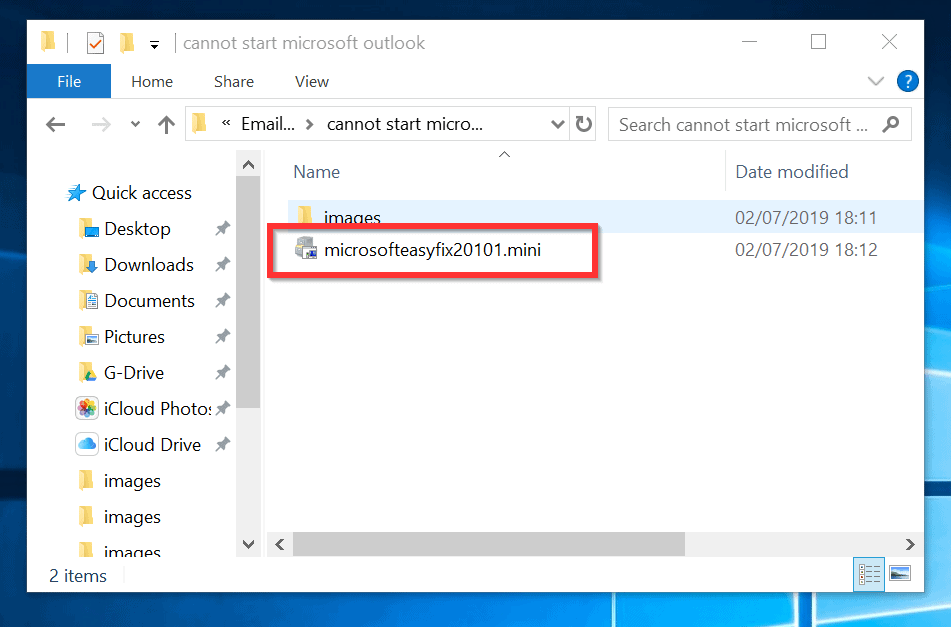Navigate up one folder level

(x=166, y=125)
